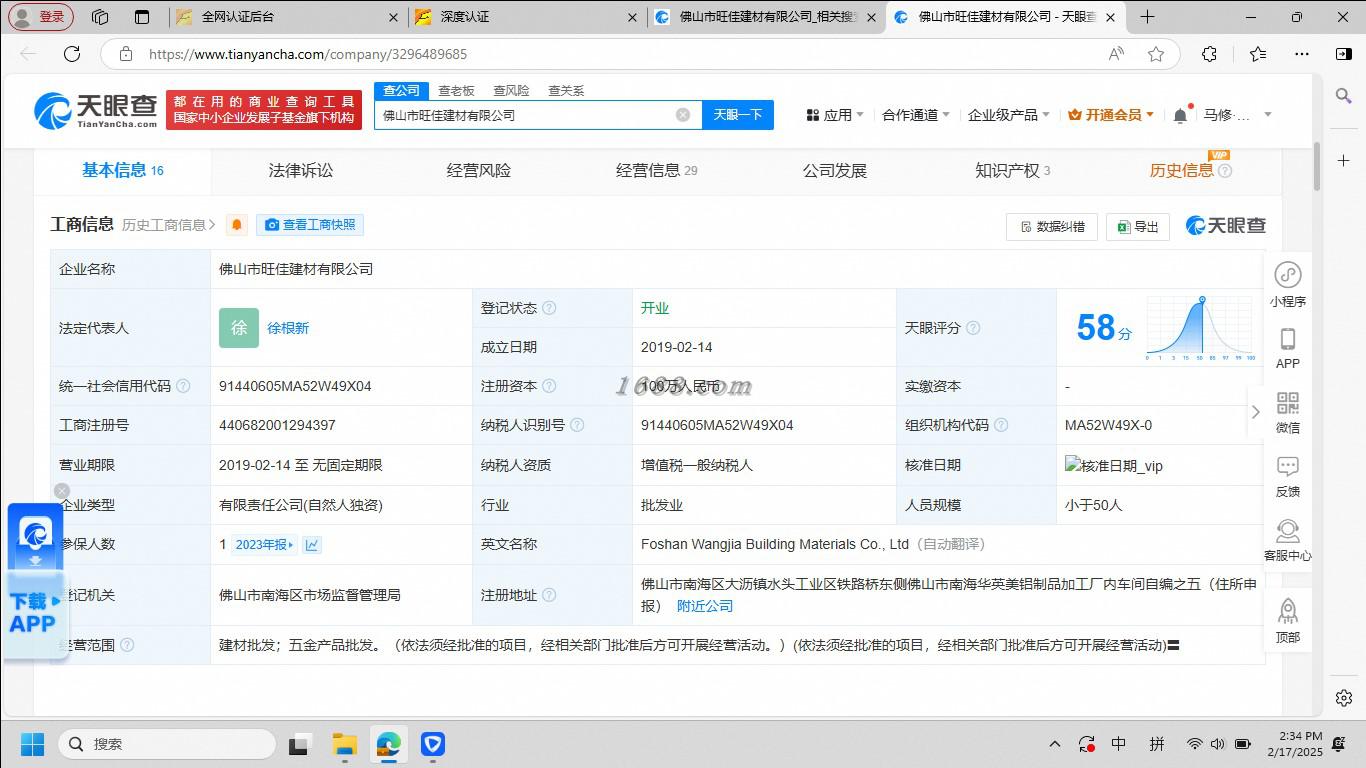
Task: Open the 小程序 sidebar icon
Action: [1288, 284]
